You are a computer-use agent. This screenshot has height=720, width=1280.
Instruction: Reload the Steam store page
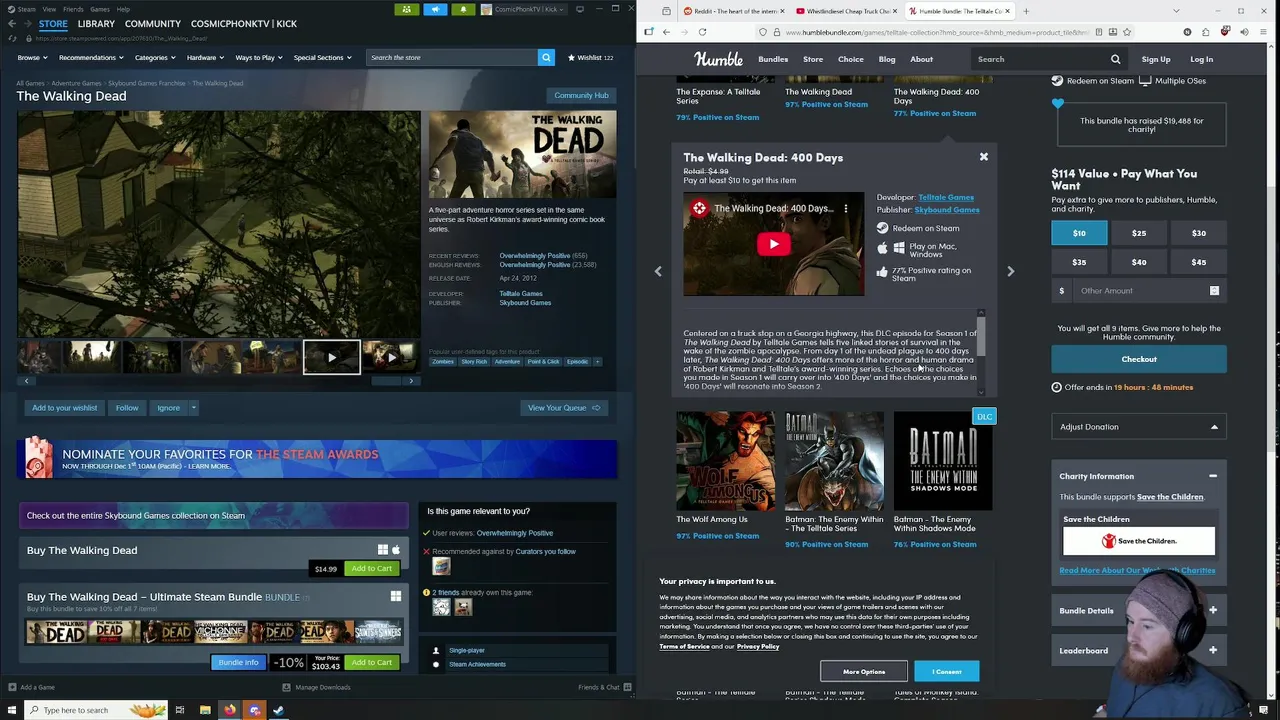click(12, 38)
